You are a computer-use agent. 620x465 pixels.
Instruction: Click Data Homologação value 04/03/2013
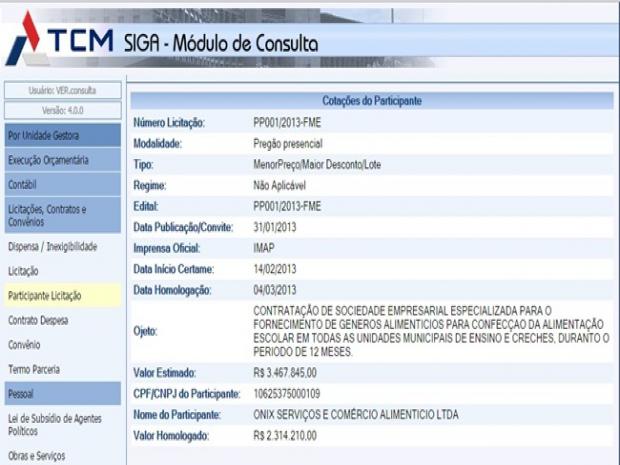(275, 290)
